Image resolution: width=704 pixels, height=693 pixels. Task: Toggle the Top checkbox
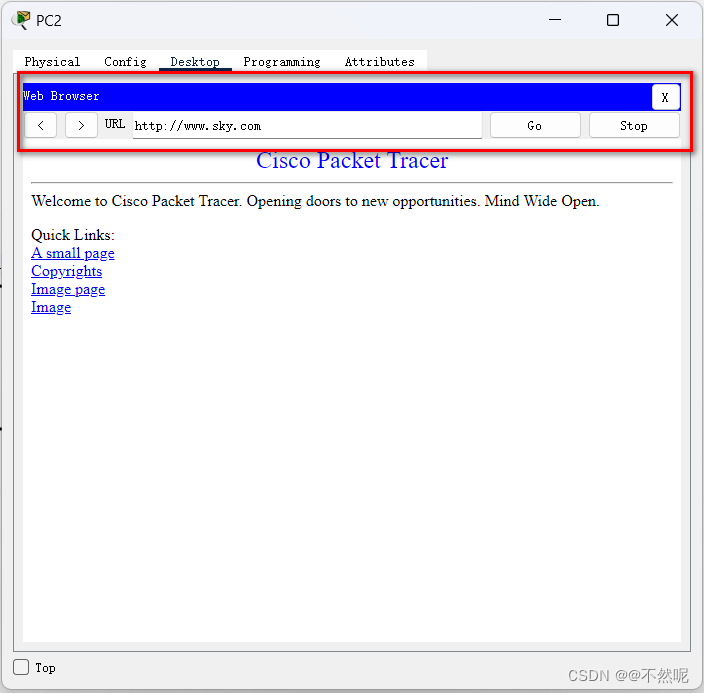coord(21,667)
